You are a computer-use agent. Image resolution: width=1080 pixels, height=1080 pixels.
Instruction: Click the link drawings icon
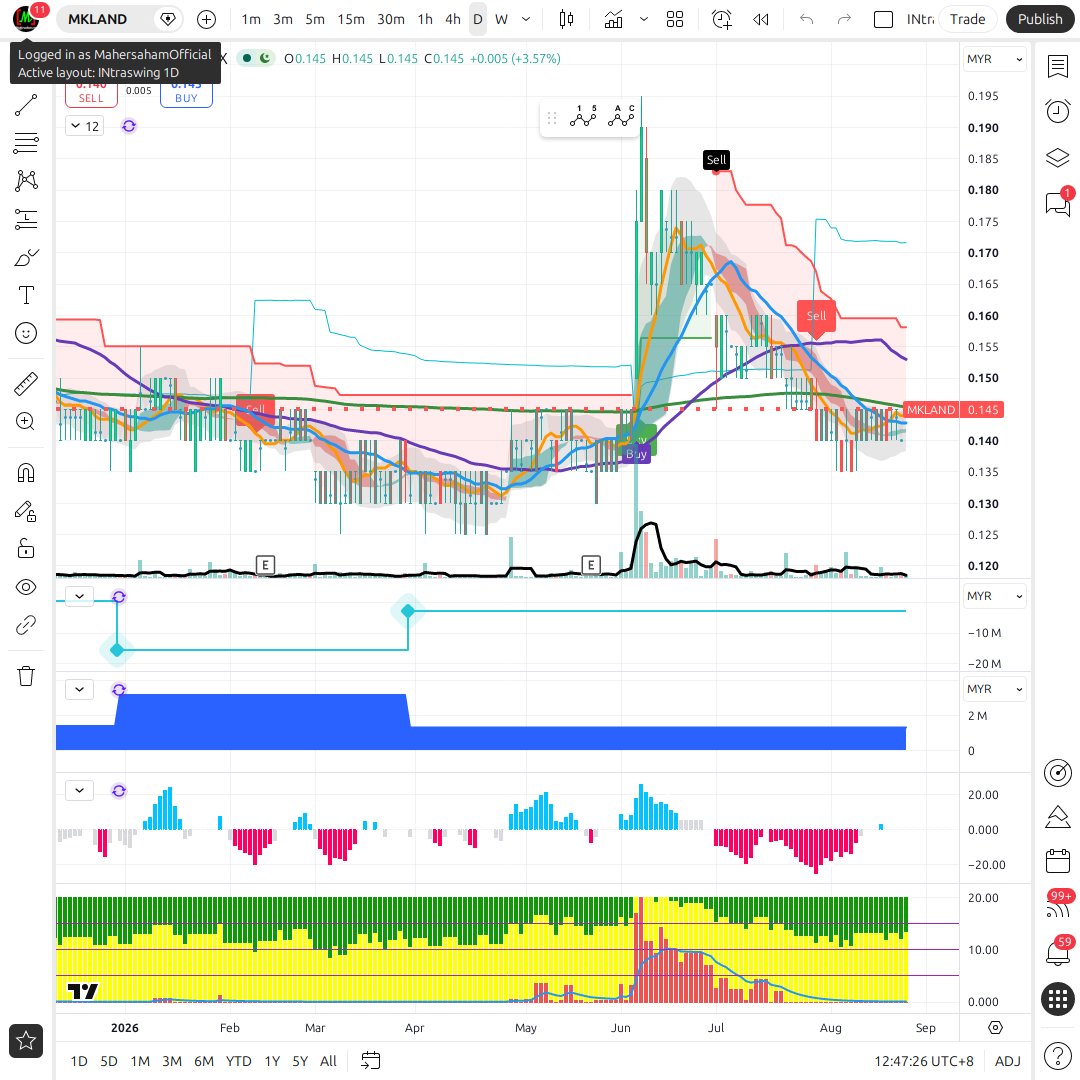26,625
